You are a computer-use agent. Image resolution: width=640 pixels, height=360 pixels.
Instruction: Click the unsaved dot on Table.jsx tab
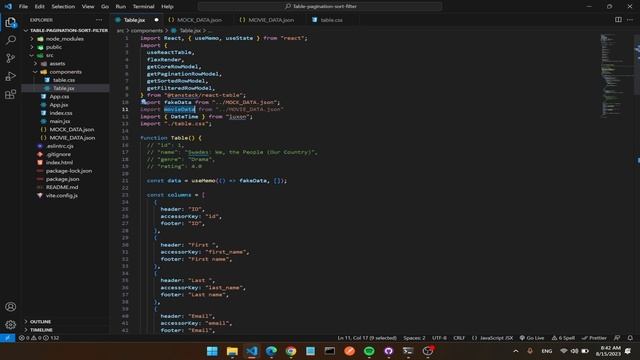pyautogui.click(x=156, y=20)
